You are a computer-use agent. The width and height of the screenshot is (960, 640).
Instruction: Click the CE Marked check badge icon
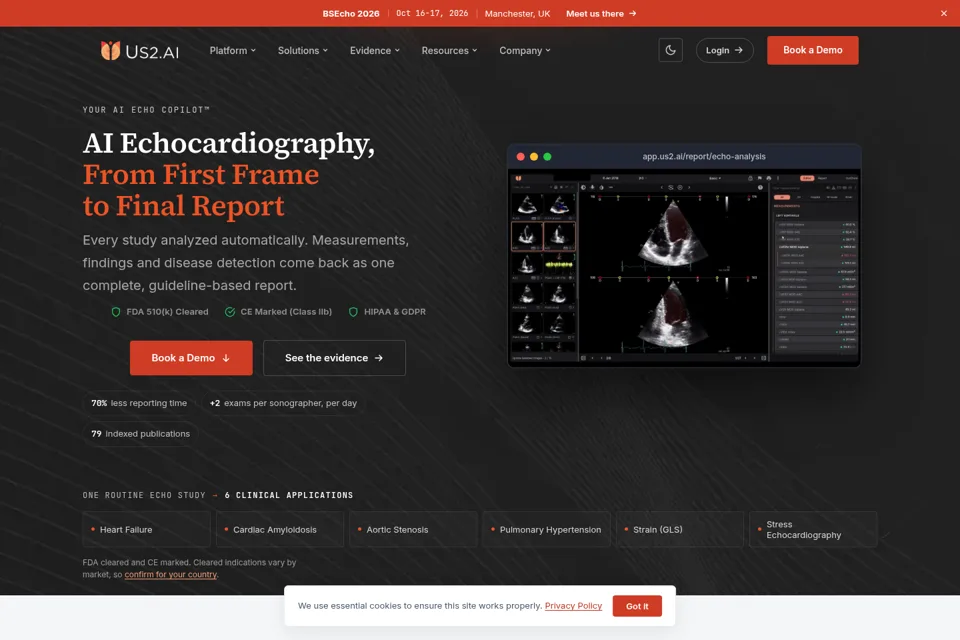(230, 312)
